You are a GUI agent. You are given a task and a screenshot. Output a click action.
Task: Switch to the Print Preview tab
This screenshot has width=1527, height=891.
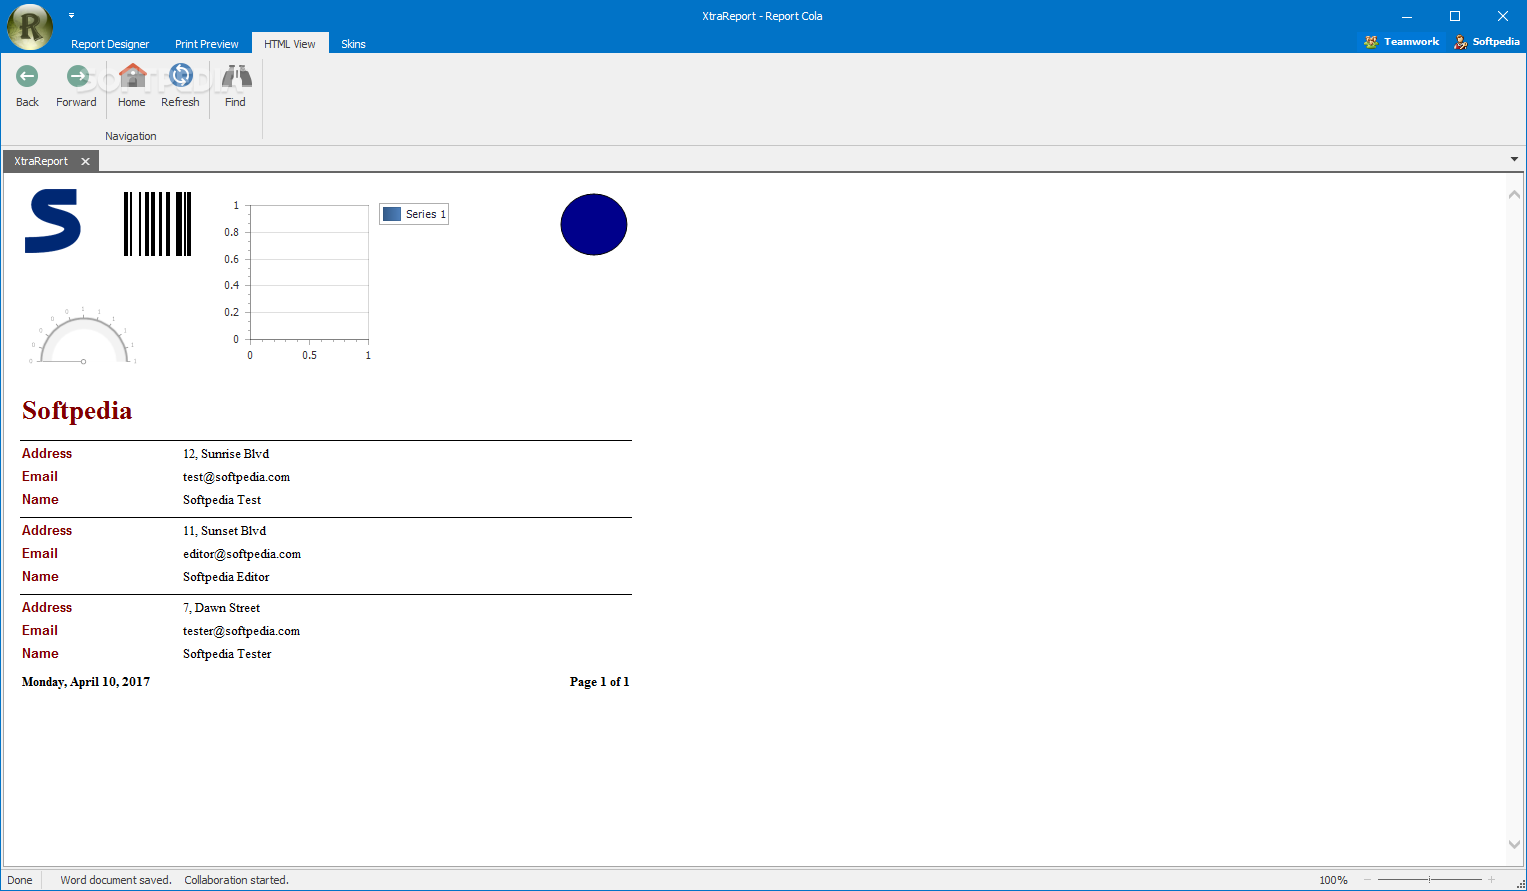(207, 44)
